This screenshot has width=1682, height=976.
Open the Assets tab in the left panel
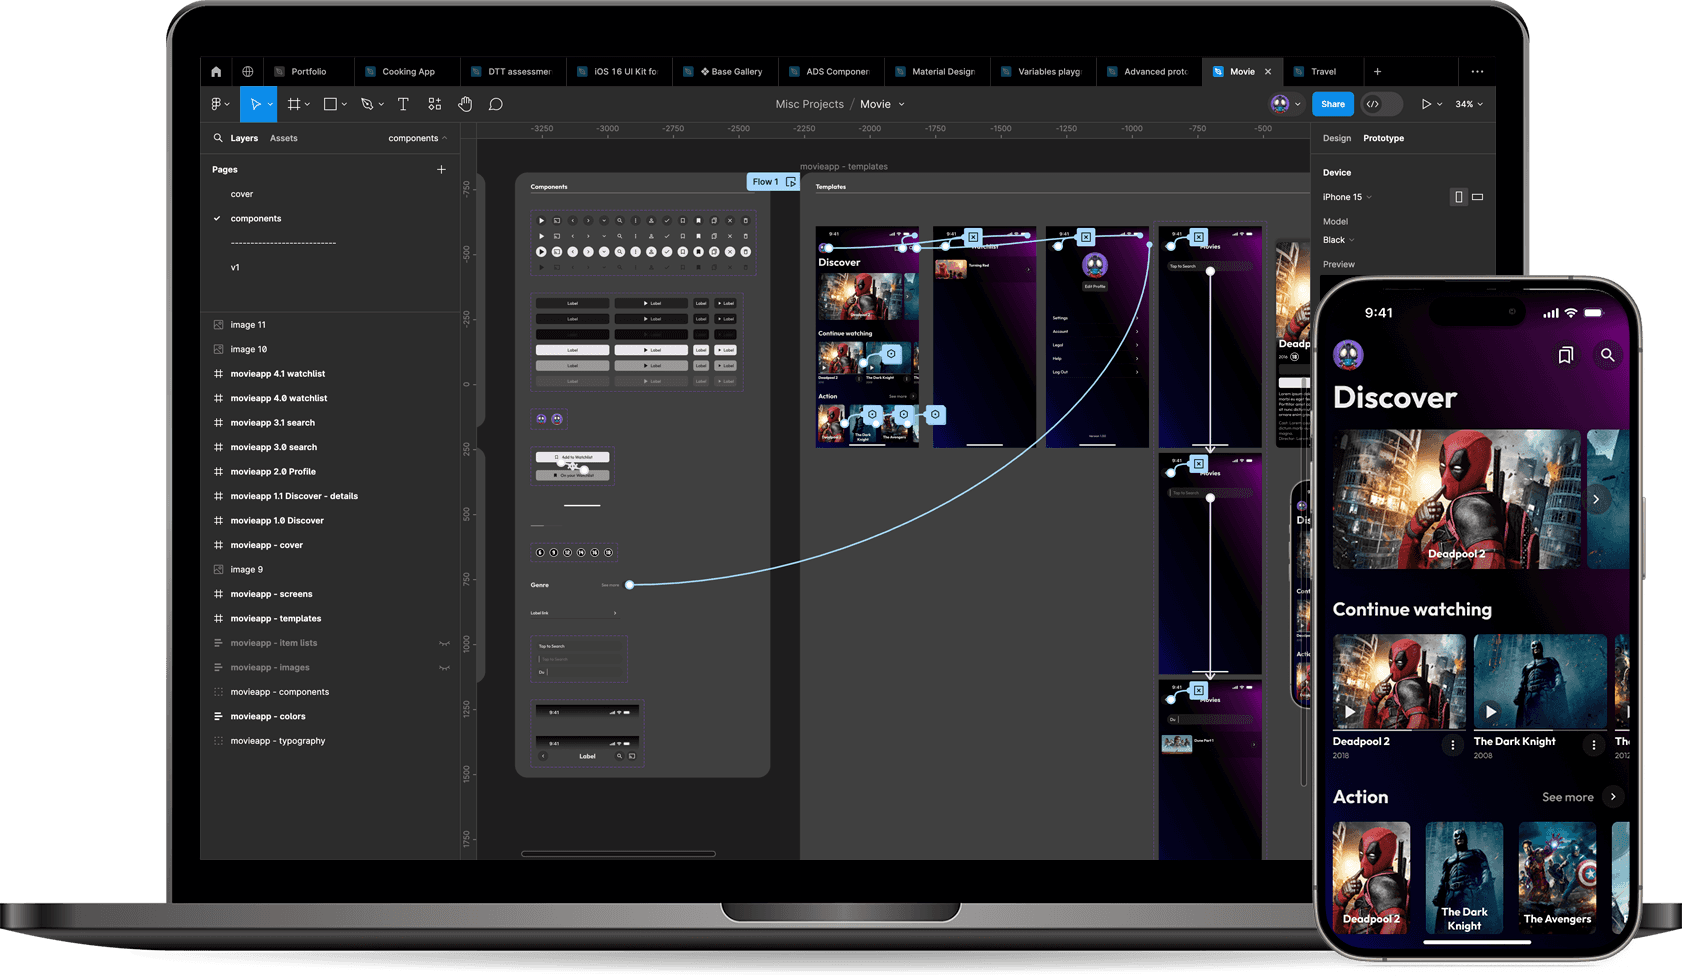283,138
